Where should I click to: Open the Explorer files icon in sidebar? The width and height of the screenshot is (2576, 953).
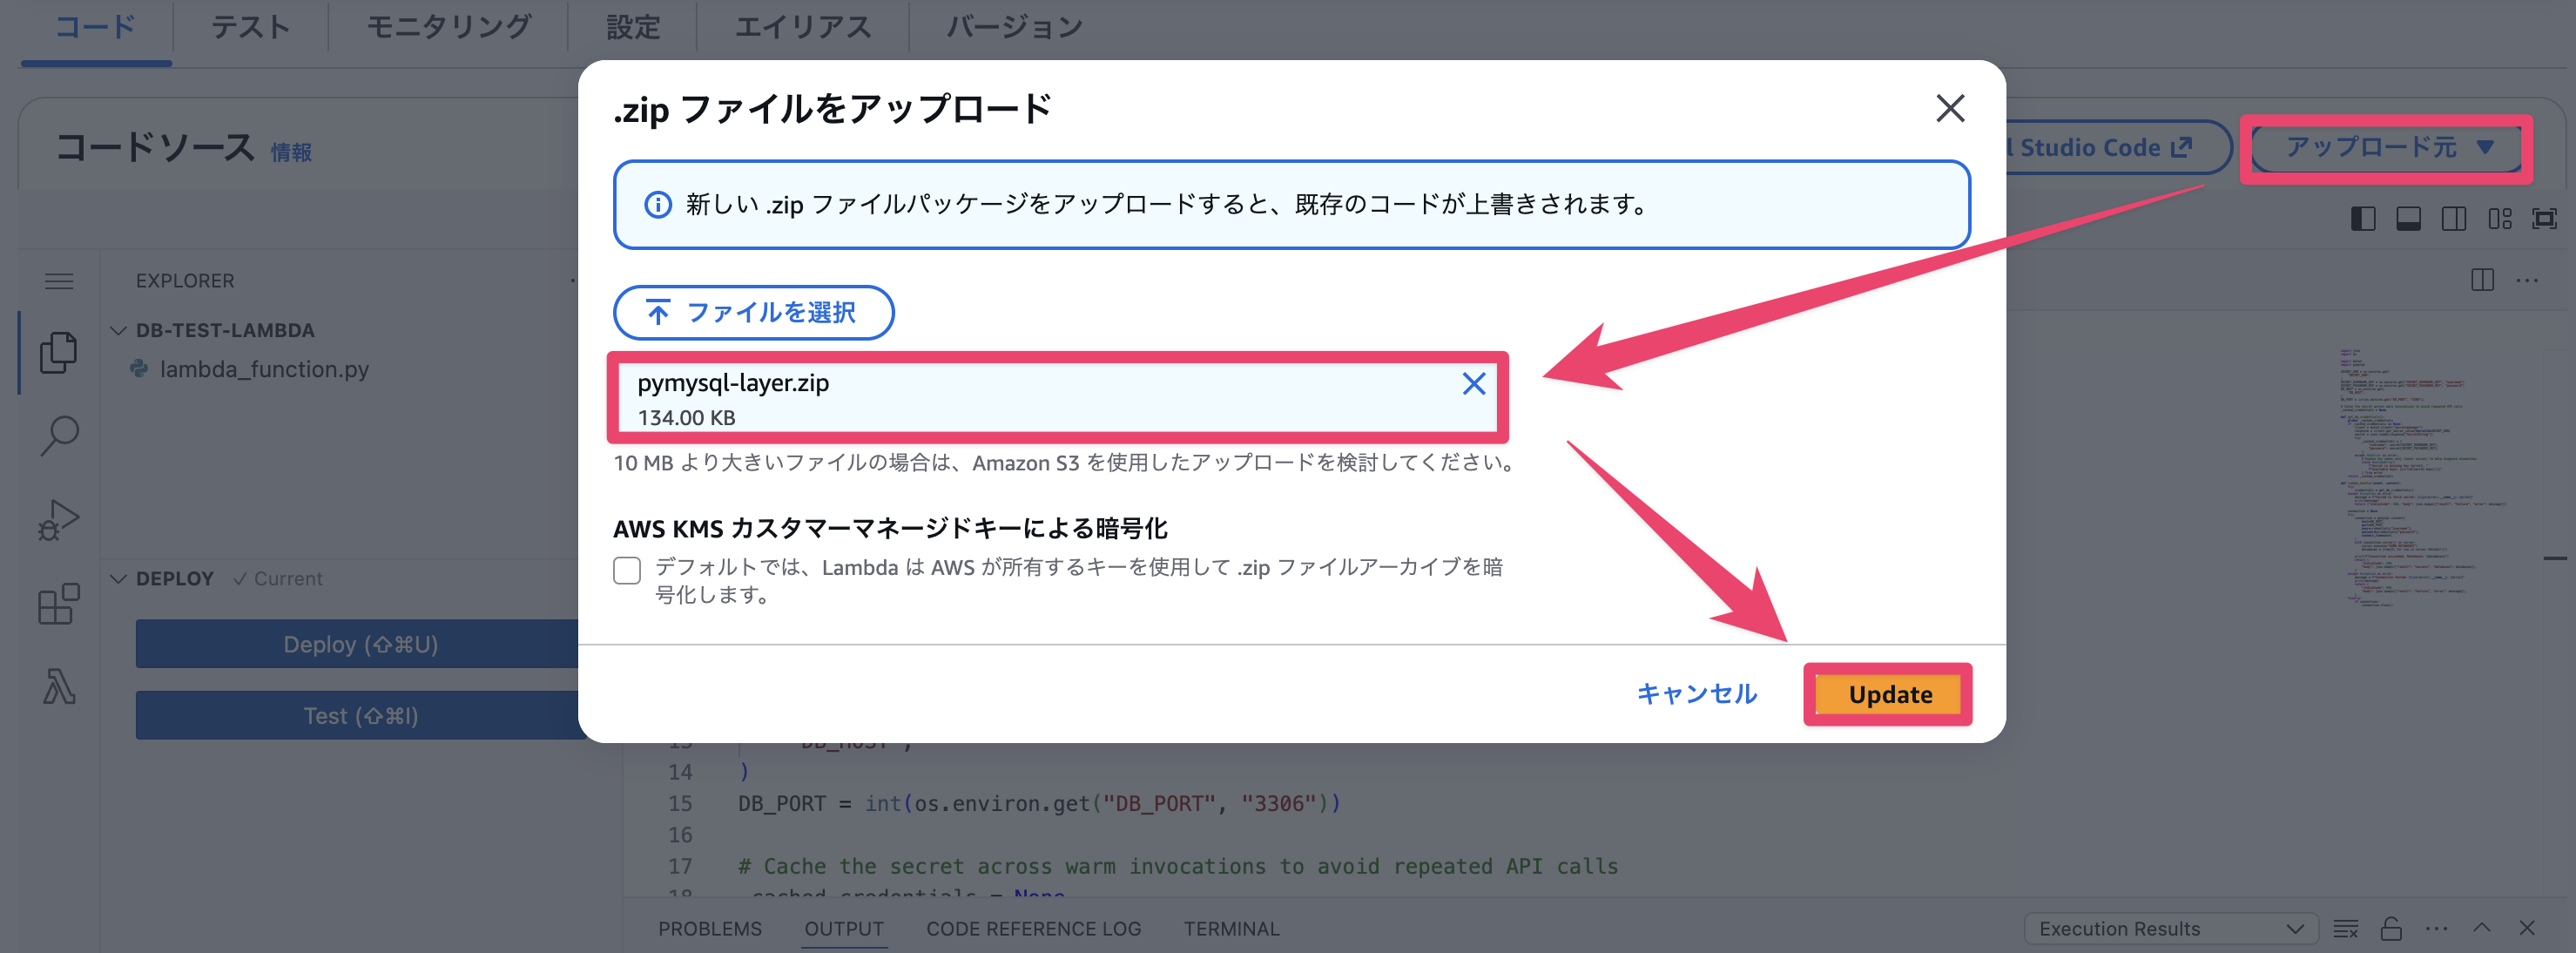click(58, 352)
